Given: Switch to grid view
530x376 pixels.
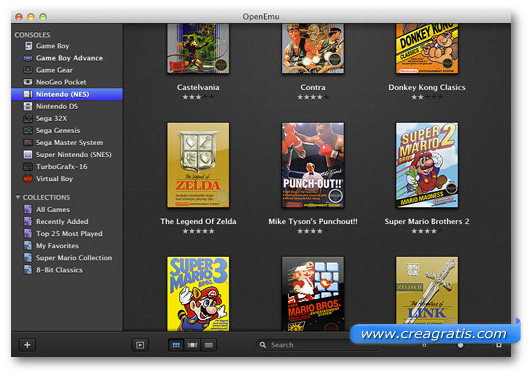Looking at the screenshot, I should pos(176,345).
